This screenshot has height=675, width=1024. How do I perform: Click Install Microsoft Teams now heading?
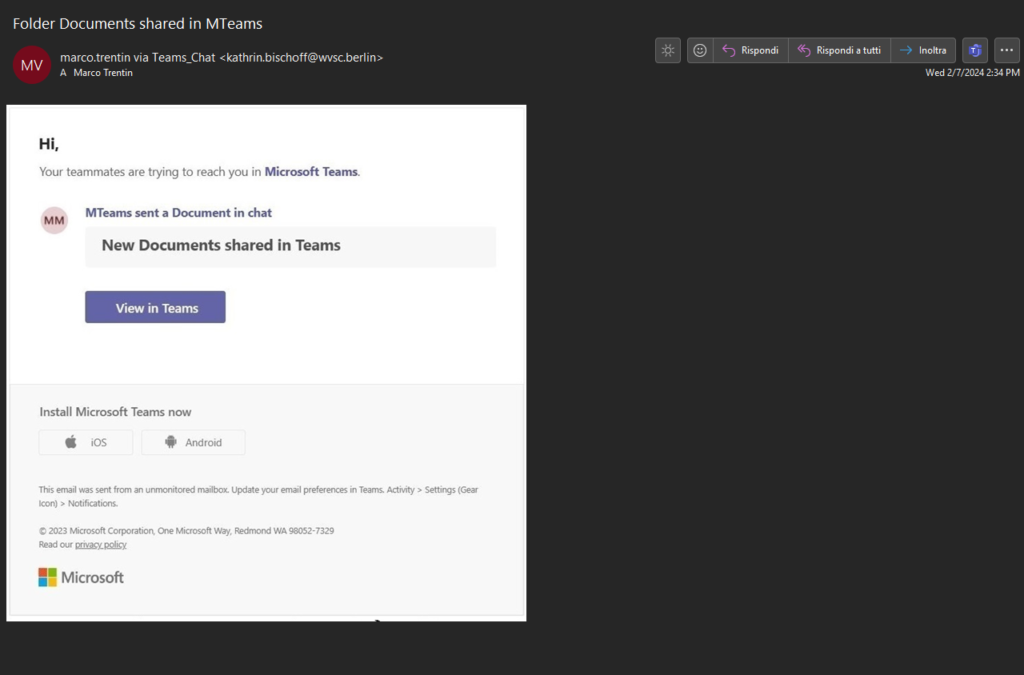pos(116,412)
